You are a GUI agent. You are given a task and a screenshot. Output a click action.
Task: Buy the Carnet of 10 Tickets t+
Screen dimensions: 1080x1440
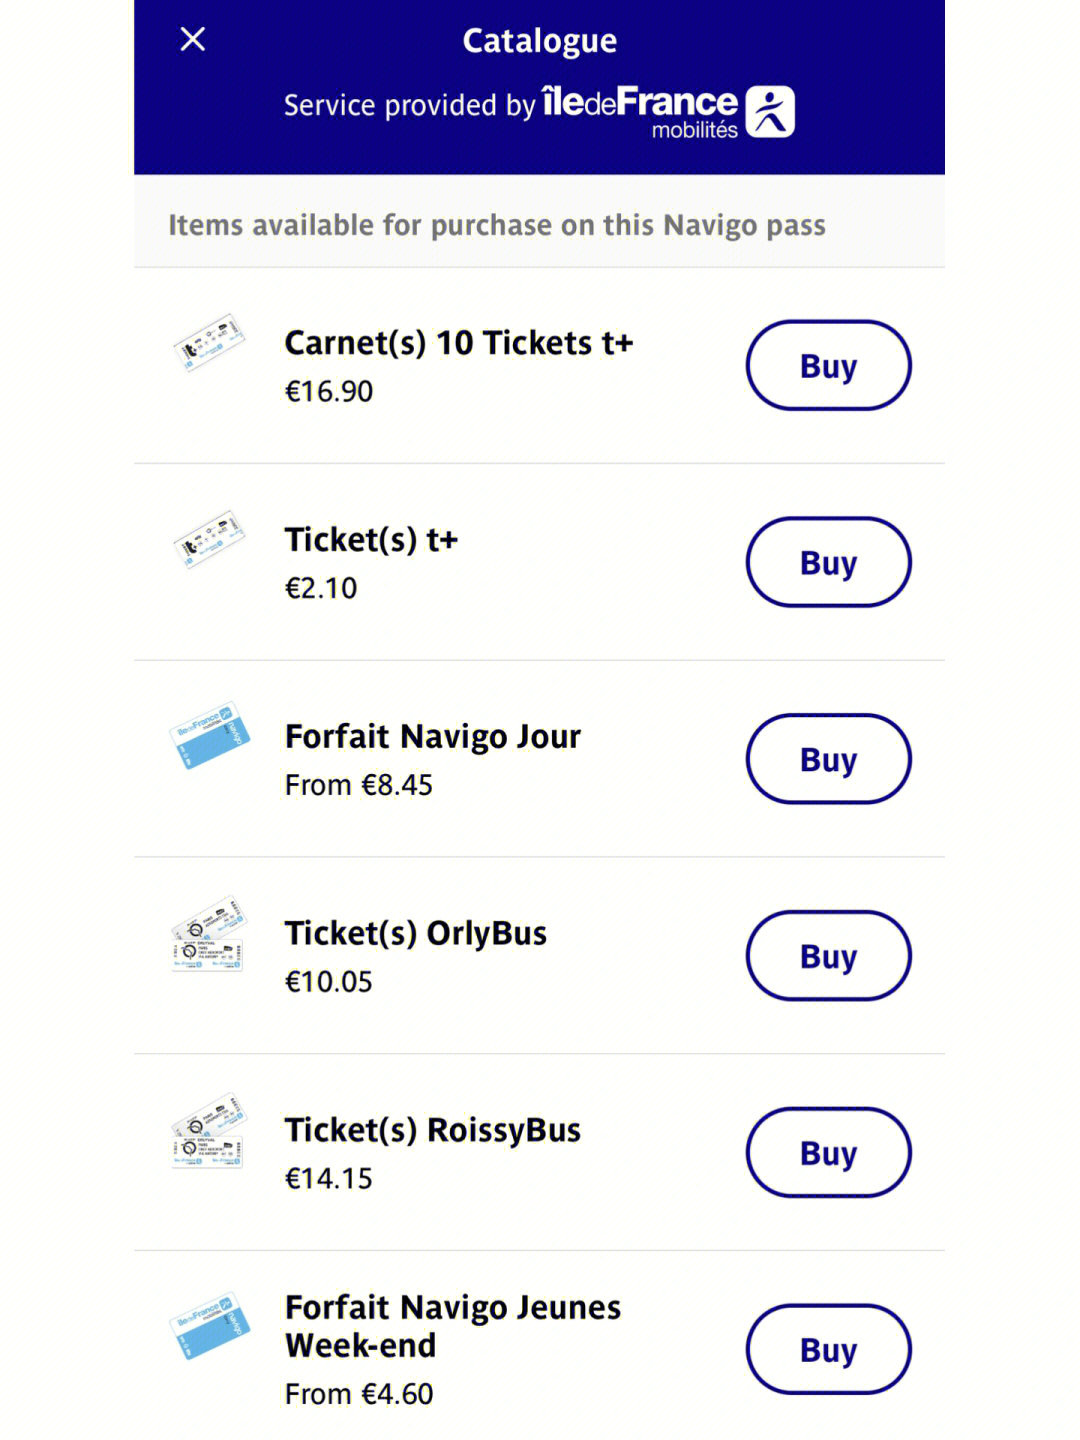coord(828,365)
